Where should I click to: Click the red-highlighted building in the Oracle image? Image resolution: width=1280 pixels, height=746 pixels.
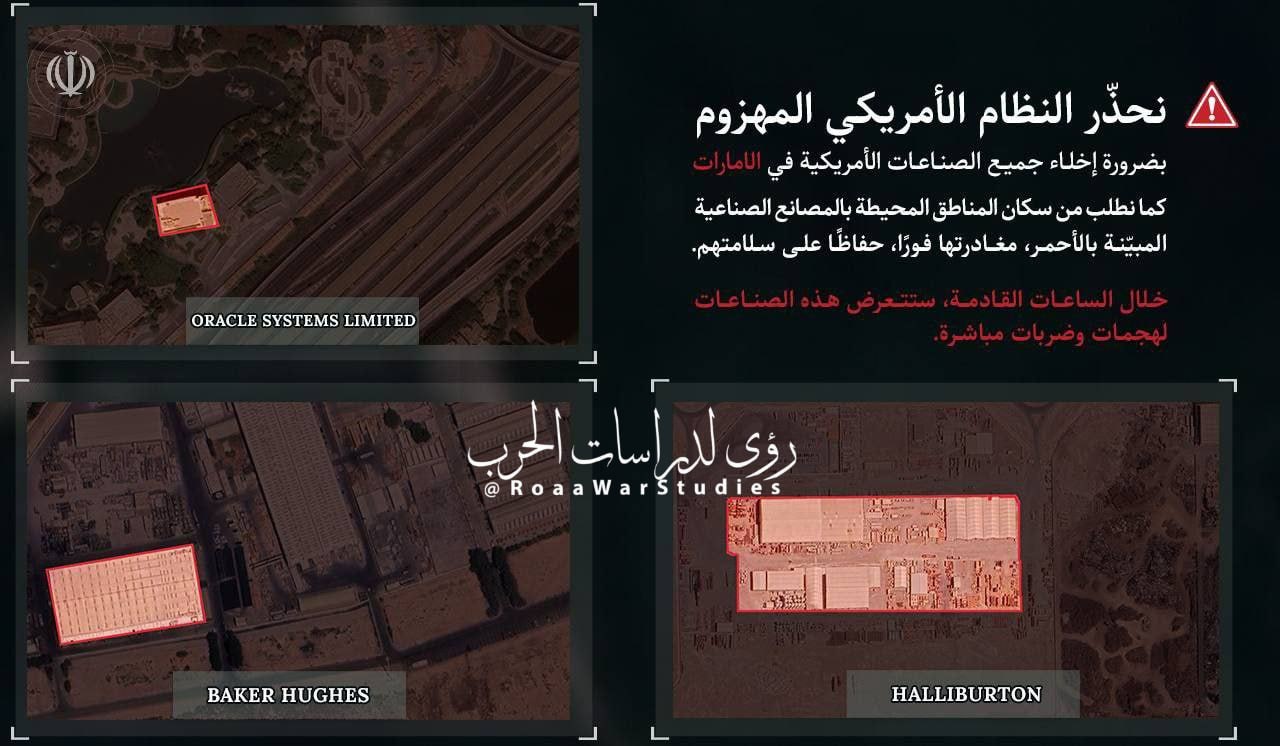click(186, 210)
